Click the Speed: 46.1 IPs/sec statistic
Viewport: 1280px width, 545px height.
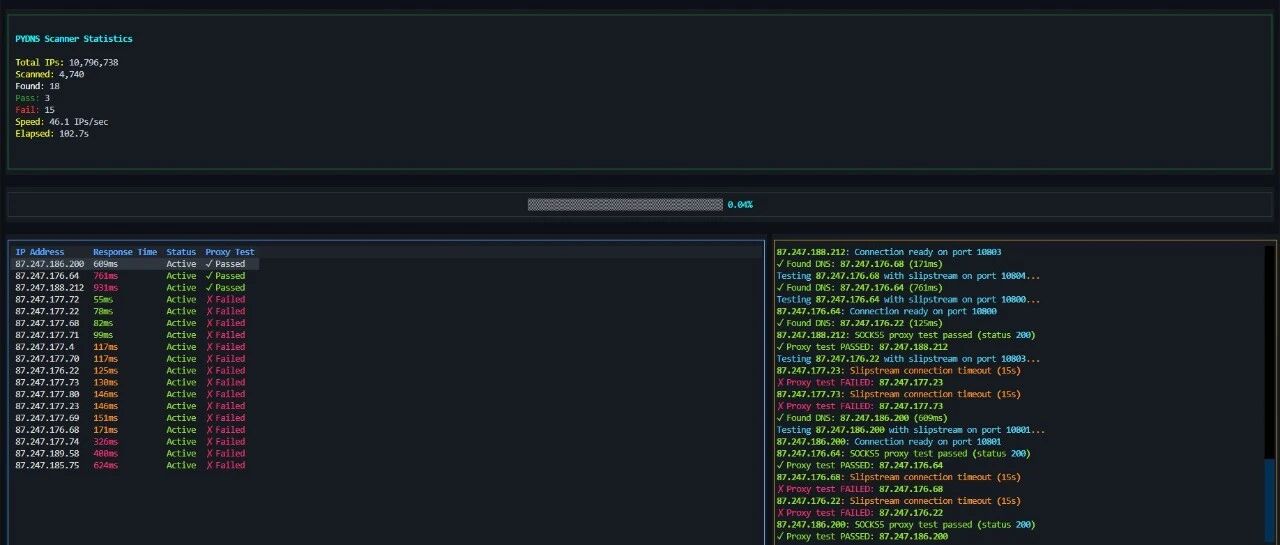click(62, 122)
